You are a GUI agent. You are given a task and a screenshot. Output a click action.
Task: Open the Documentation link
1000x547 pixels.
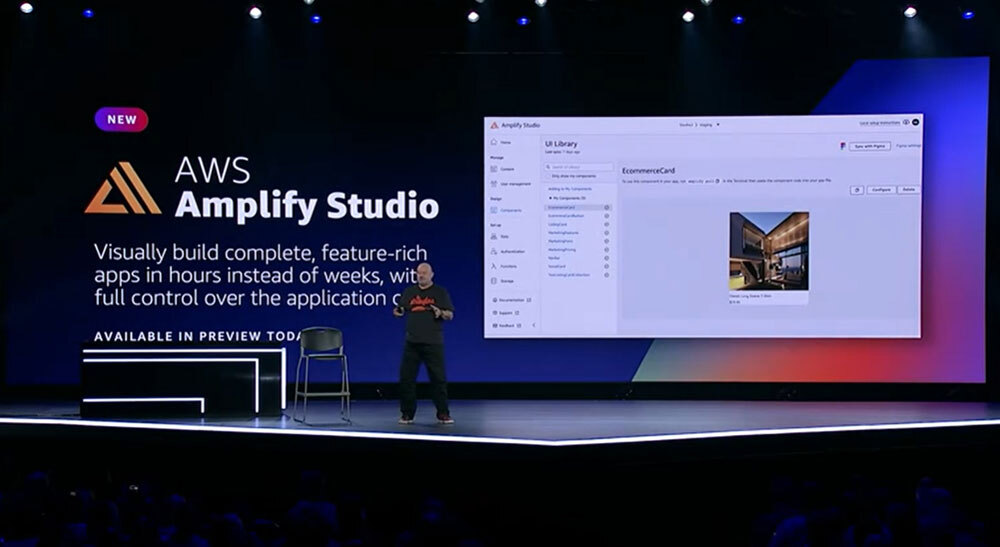pyautogui.click(x=512, y=300)
